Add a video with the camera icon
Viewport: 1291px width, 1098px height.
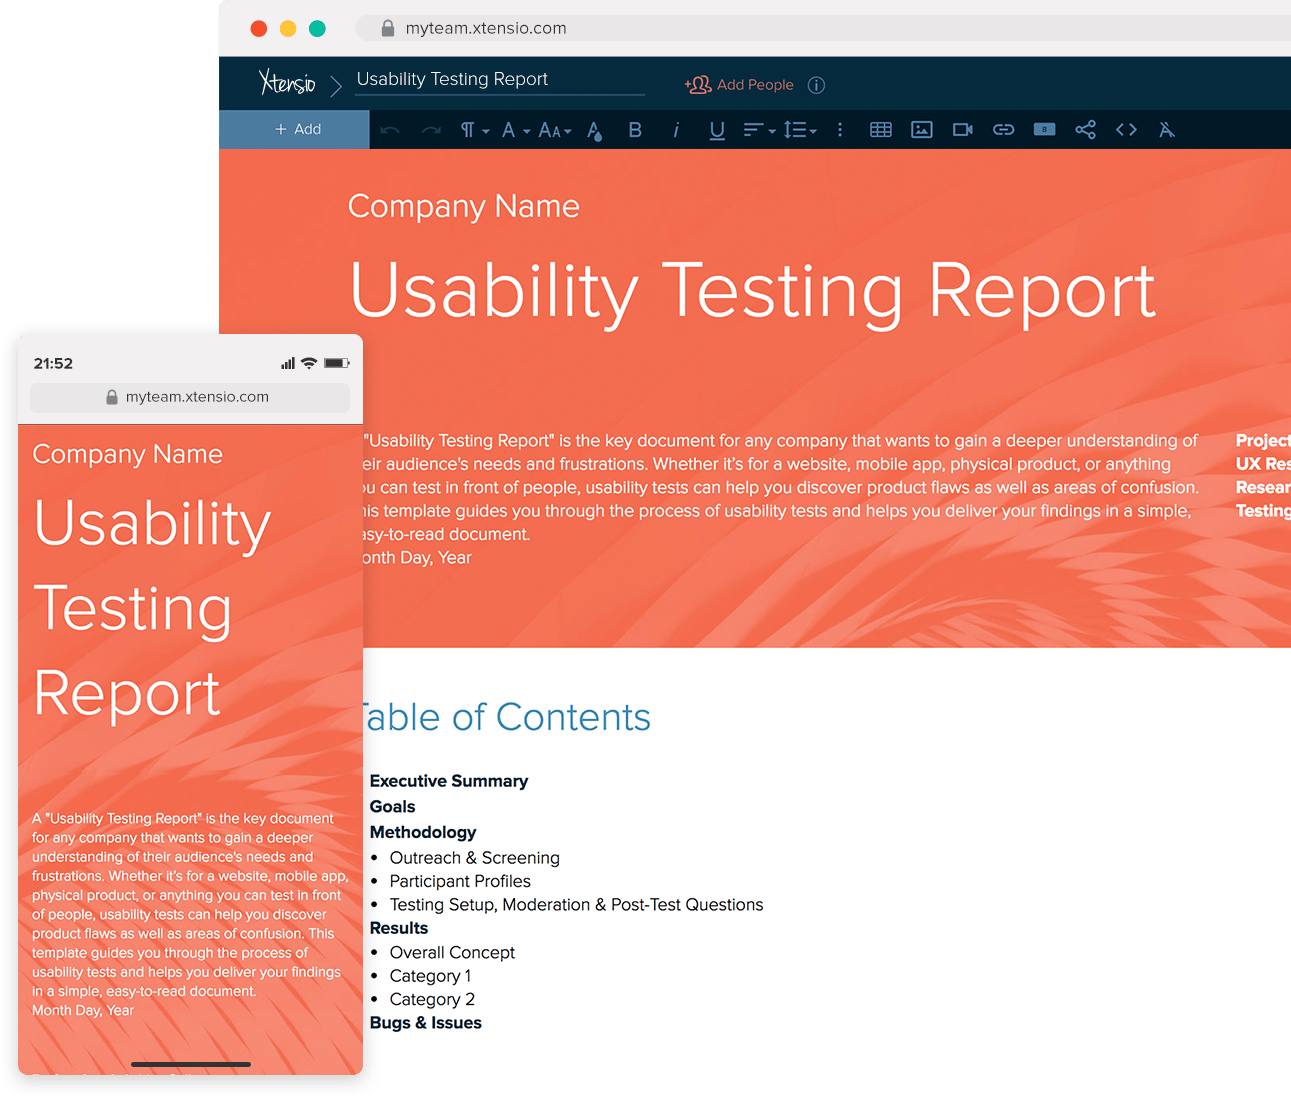961,129
